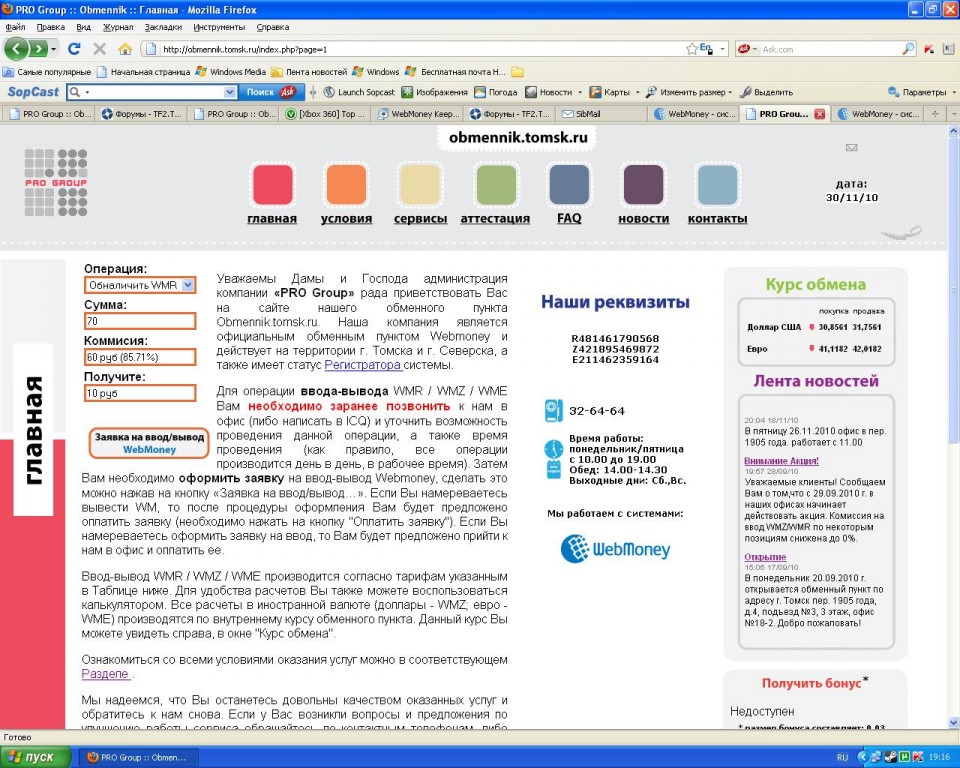Switch to the [Xbox 360] Top tab
This screenshot has height=768, width=960.
tap(325, 114)
